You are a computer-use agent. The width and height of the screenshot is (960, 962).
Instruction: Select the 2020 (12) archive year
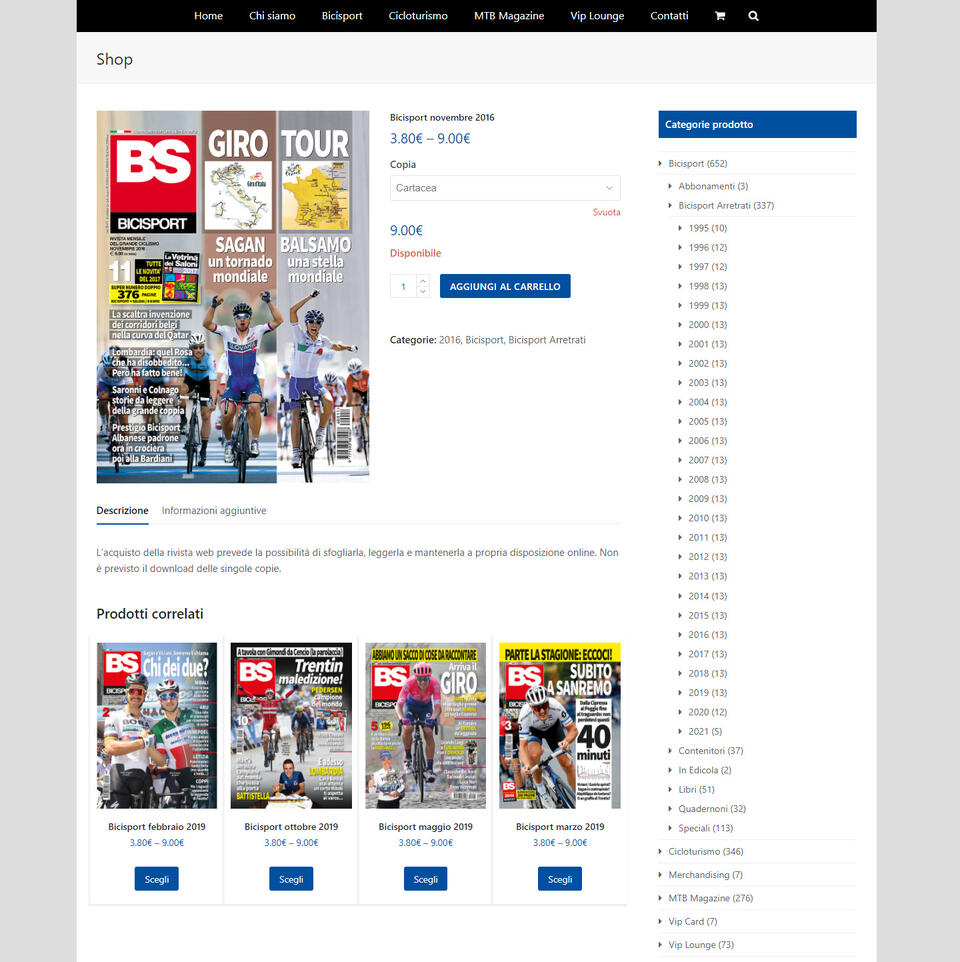(707, 712)
